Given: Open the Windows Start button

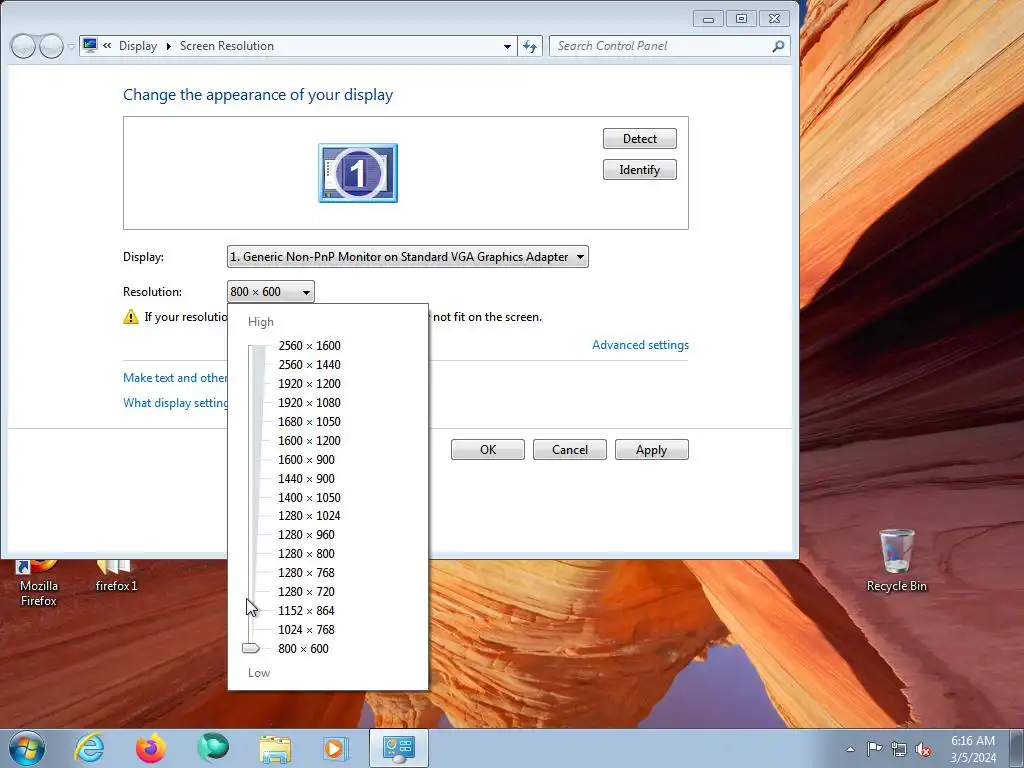Looking at the screenshot, I should coord(27,748).
